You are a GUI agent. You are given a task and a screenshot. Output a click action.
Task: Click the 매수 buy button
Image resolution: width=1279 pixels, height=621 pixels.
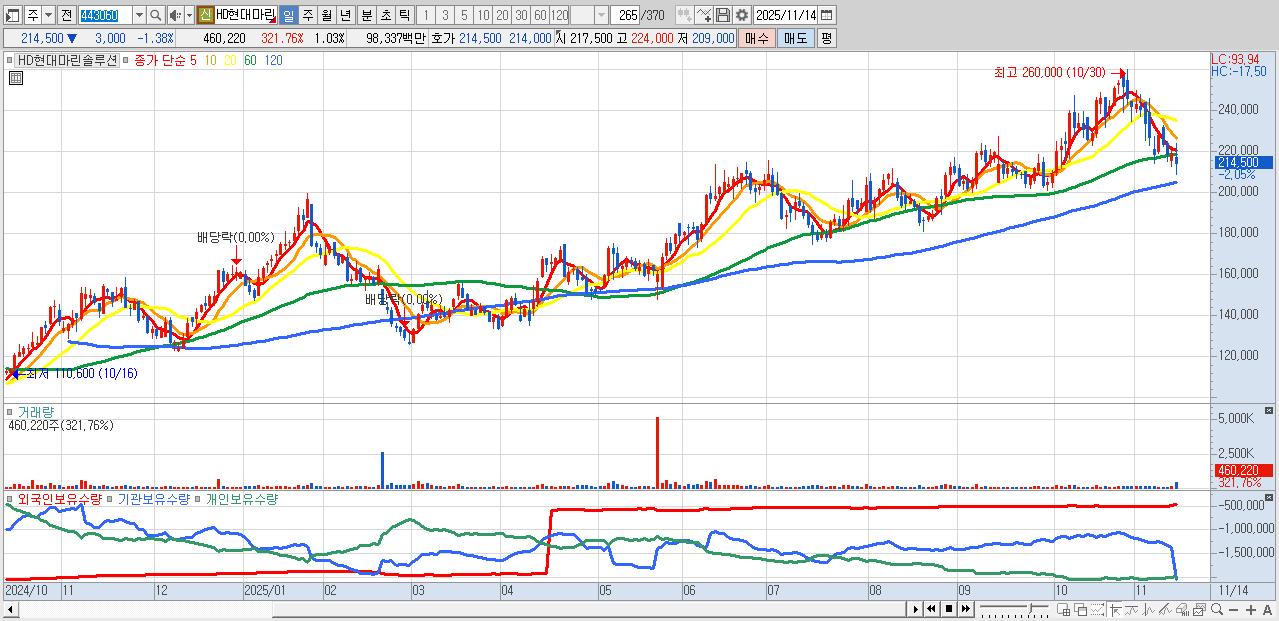coord(757,38)
